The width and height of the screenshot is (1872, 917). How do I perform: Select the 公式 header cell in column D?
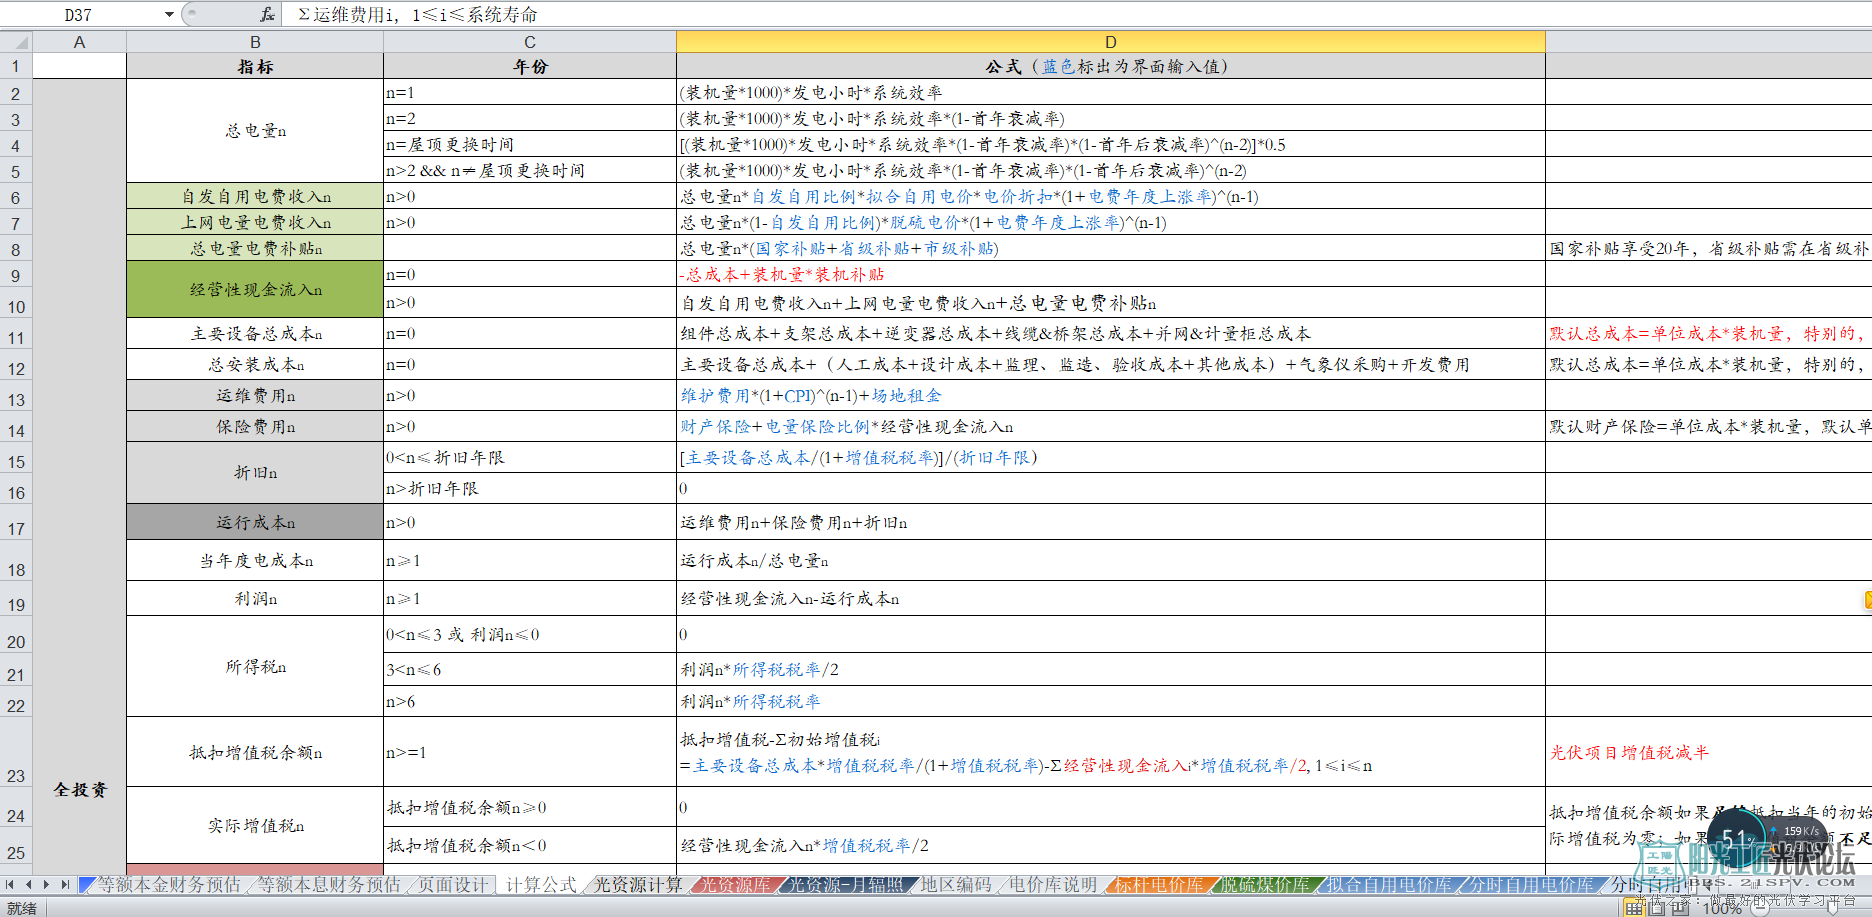tap(1111, 66)
